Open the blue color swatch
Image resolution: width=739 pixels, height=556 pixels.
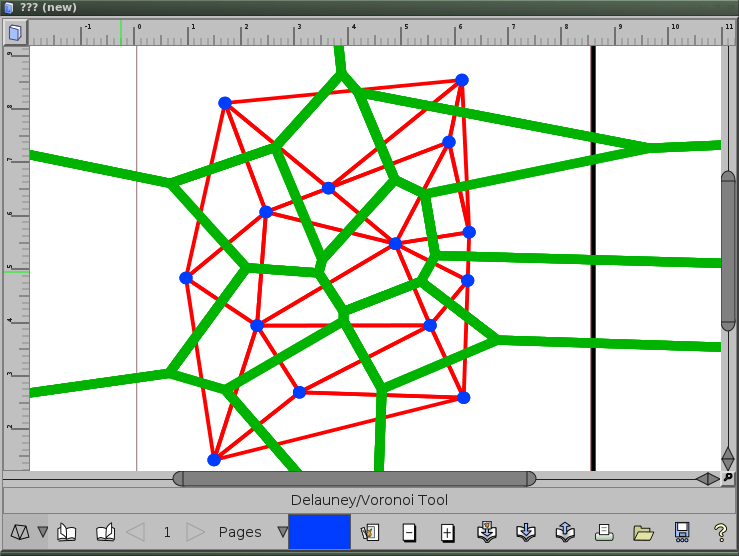[319, 532]
